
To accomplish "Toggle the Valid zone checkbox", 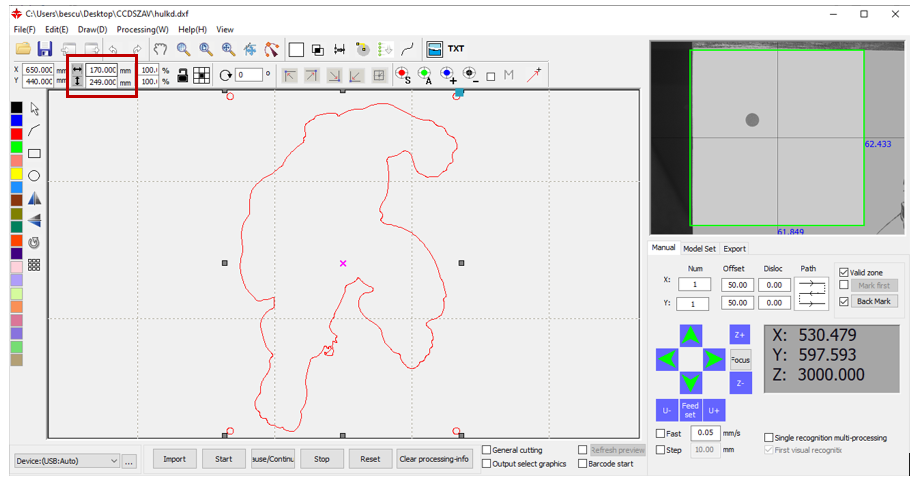I will click(844, 272).
